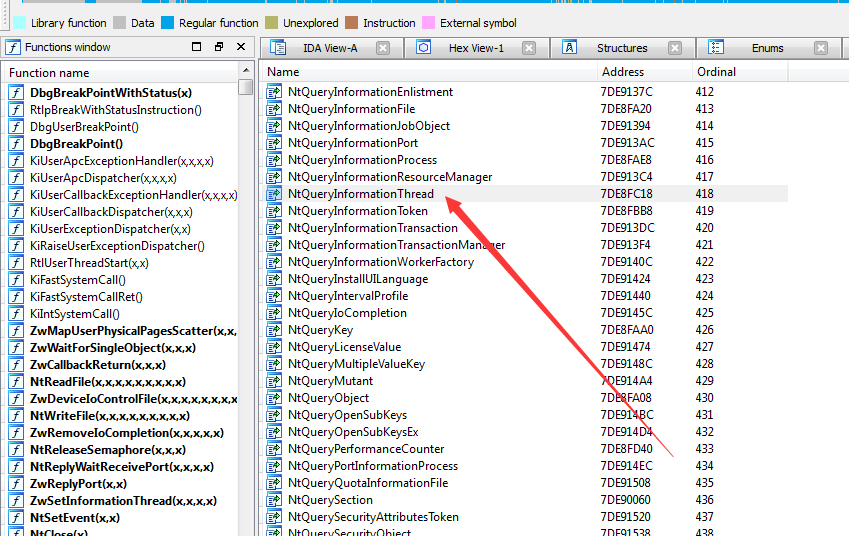The width and height of the screenshot is (849, 536).
Task: Click the Hex View-1 tab icon
Action: (x=423, y=48)
